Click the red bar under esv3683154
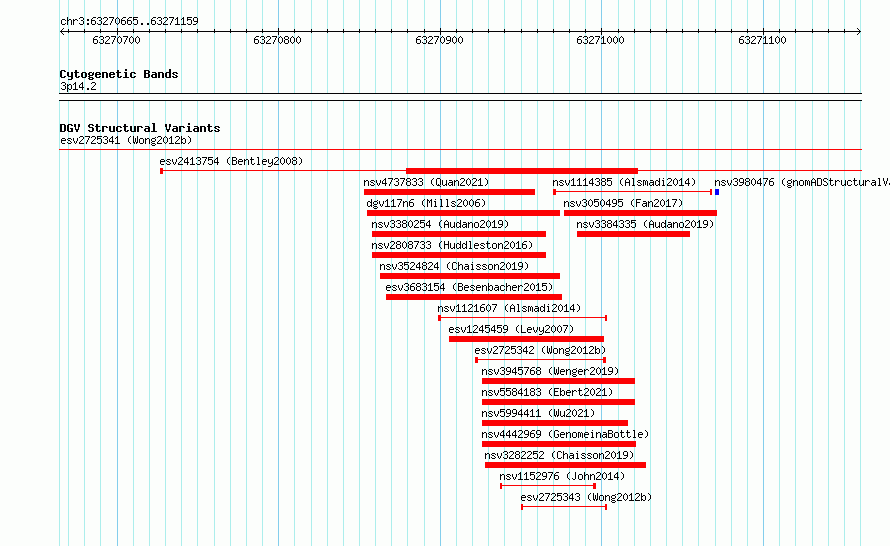 point(474,297)
